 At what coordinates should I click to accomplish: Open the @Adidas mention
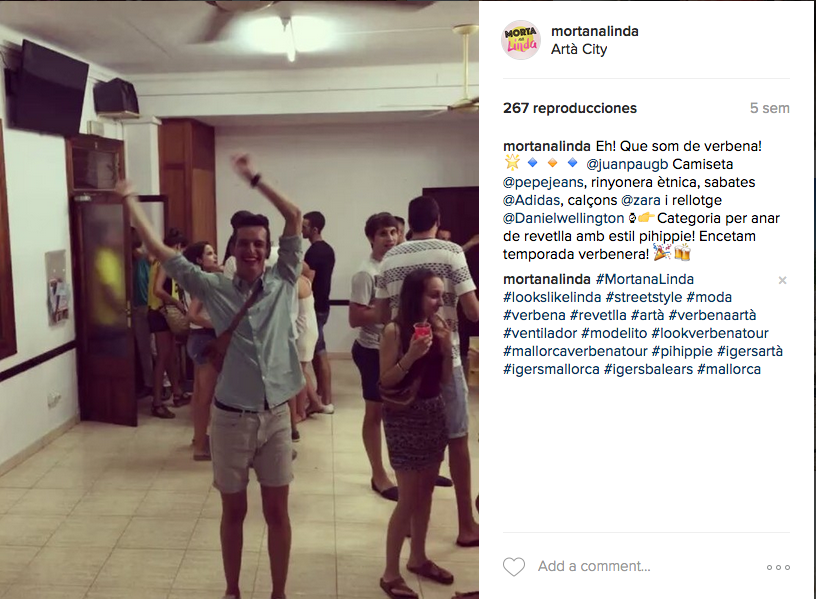(x=531, y=200)
